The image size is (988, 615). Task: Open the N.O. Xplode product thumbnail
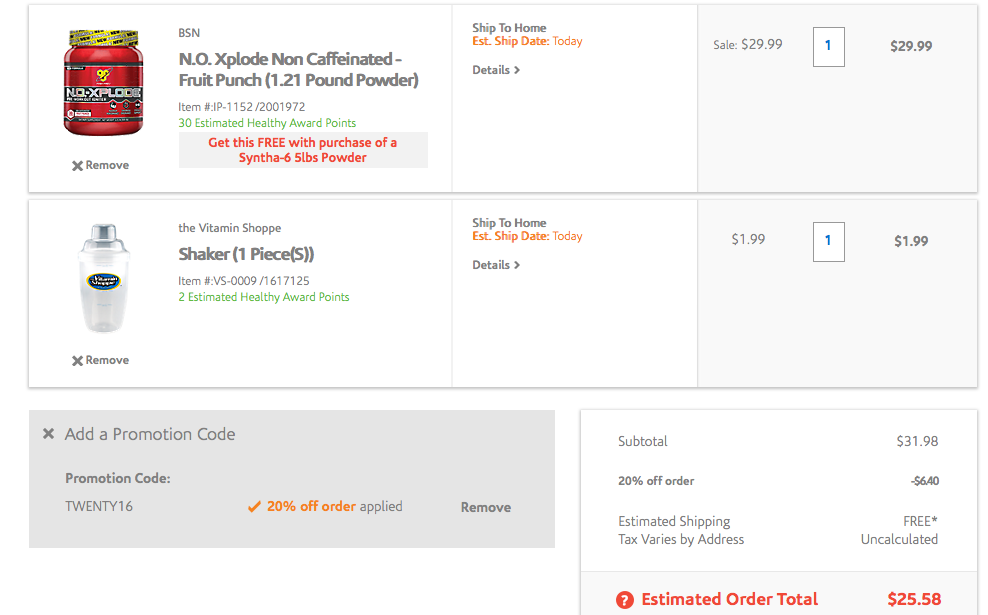[x=103, y=82]
